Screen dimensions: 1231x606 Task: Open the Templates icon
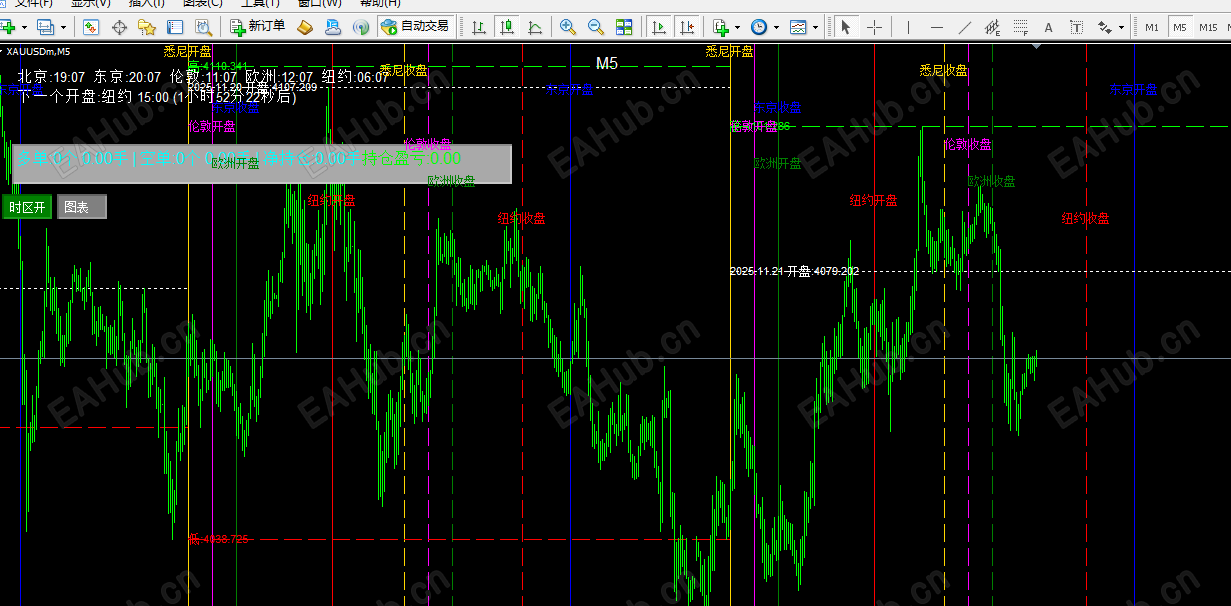tap(798, 27)
